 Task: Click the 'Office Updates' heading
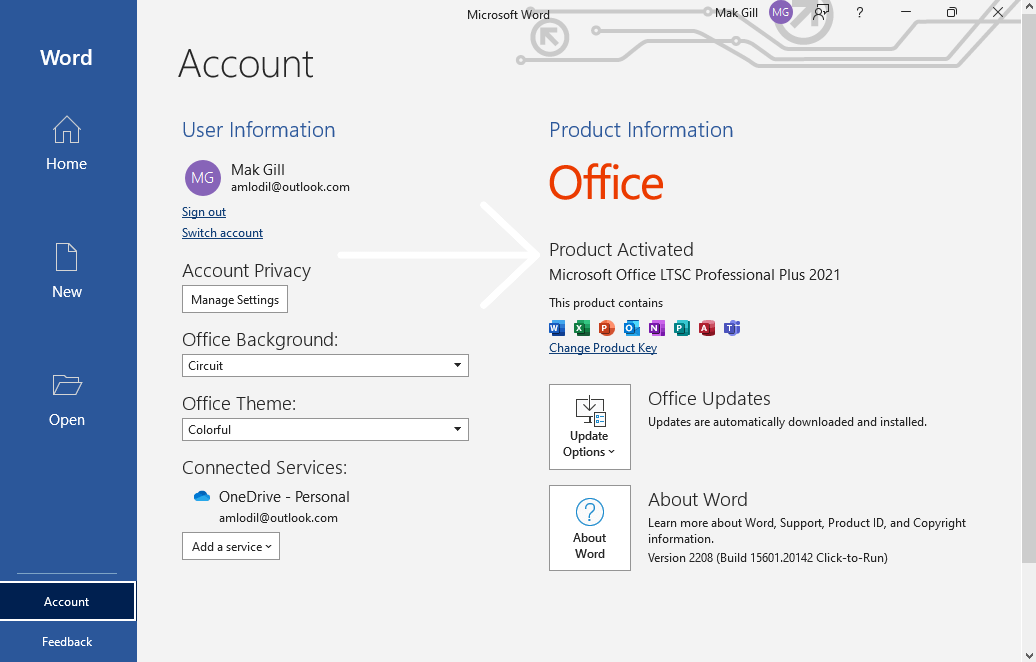(x=709, y=398)
